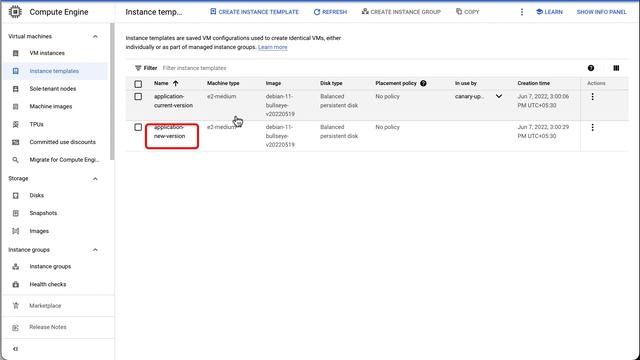Click the Disk type column header
This screenshot has height=360, width=640.
[331, 83]
